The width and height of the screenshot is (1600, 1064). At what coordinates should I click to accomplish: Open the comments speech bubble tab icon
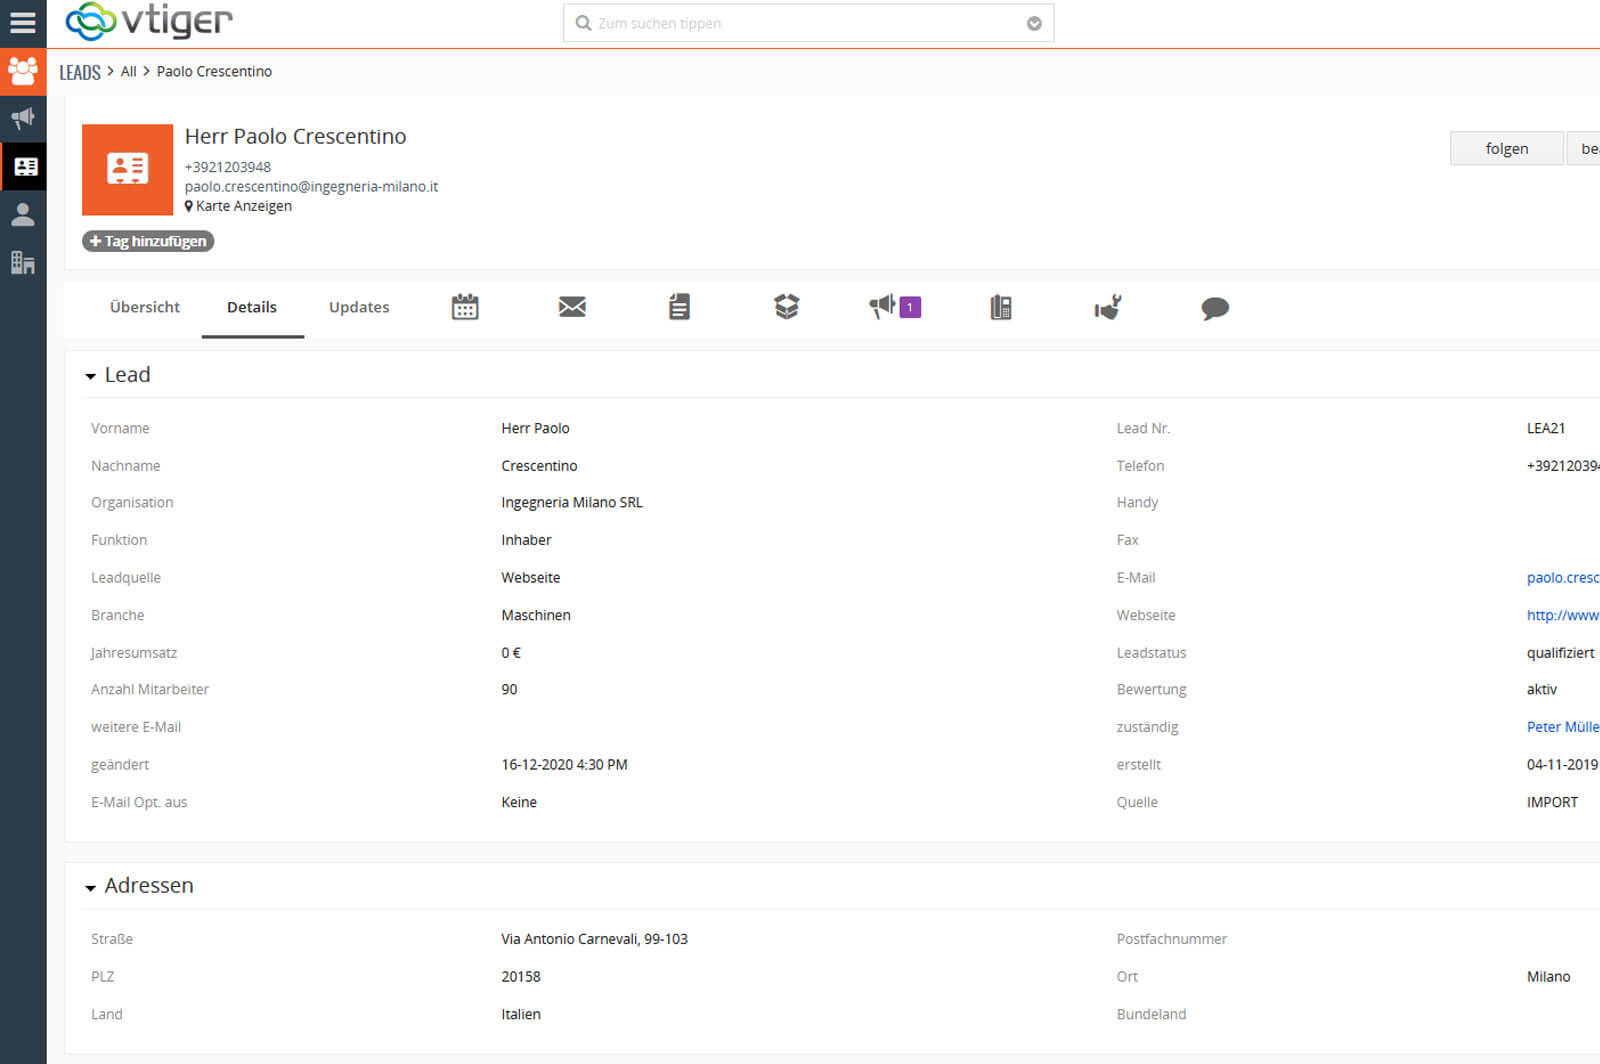1214,308
